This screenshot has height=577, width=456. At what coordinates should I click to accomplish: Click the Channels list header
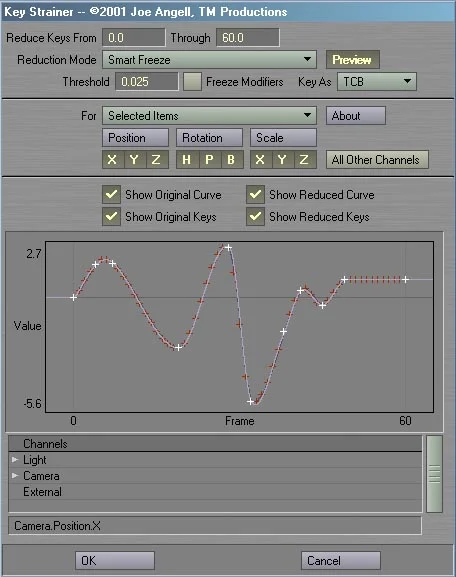[x=215, y=444]
